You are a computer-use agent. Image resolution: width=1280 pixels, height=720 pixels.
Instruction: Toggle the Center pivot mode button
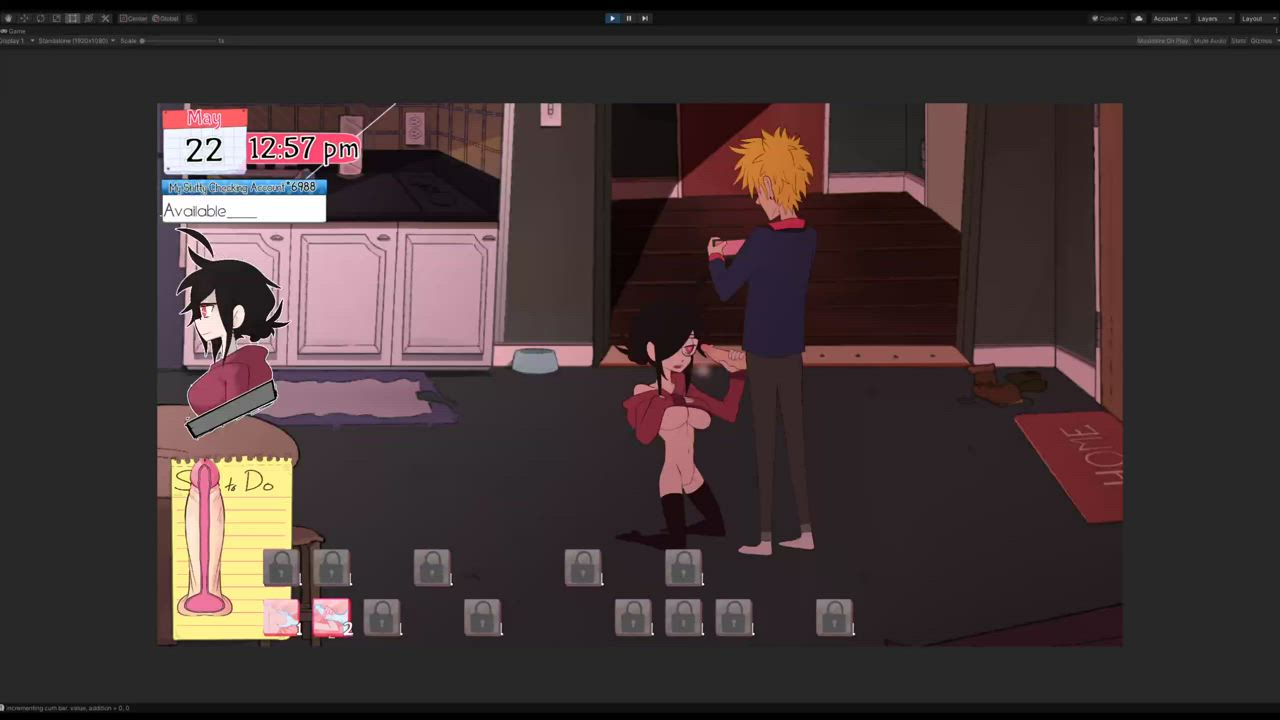pos(133,18)
